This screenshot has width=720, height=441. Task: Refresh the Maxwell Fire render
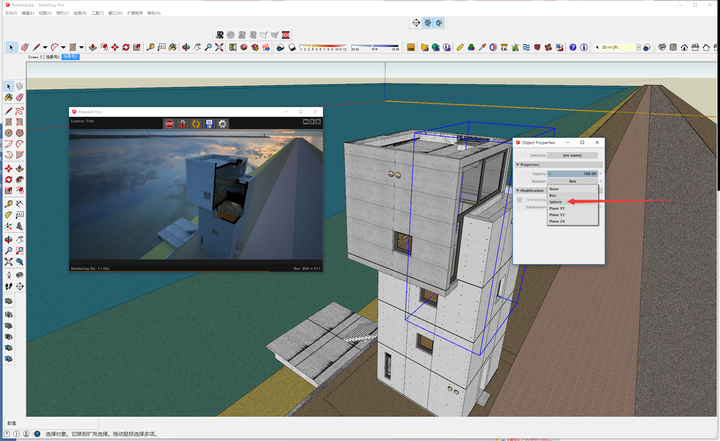coord(196,124)
